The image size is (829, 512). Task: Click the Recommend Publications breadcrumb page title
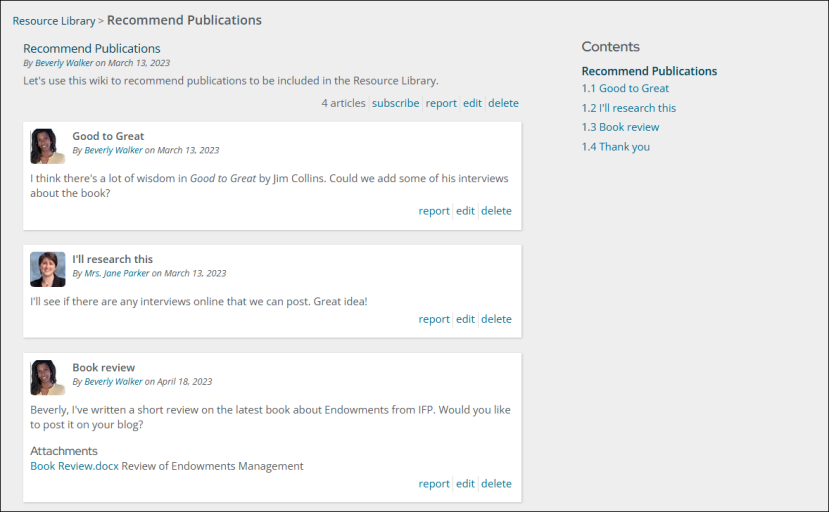point(185,20)
